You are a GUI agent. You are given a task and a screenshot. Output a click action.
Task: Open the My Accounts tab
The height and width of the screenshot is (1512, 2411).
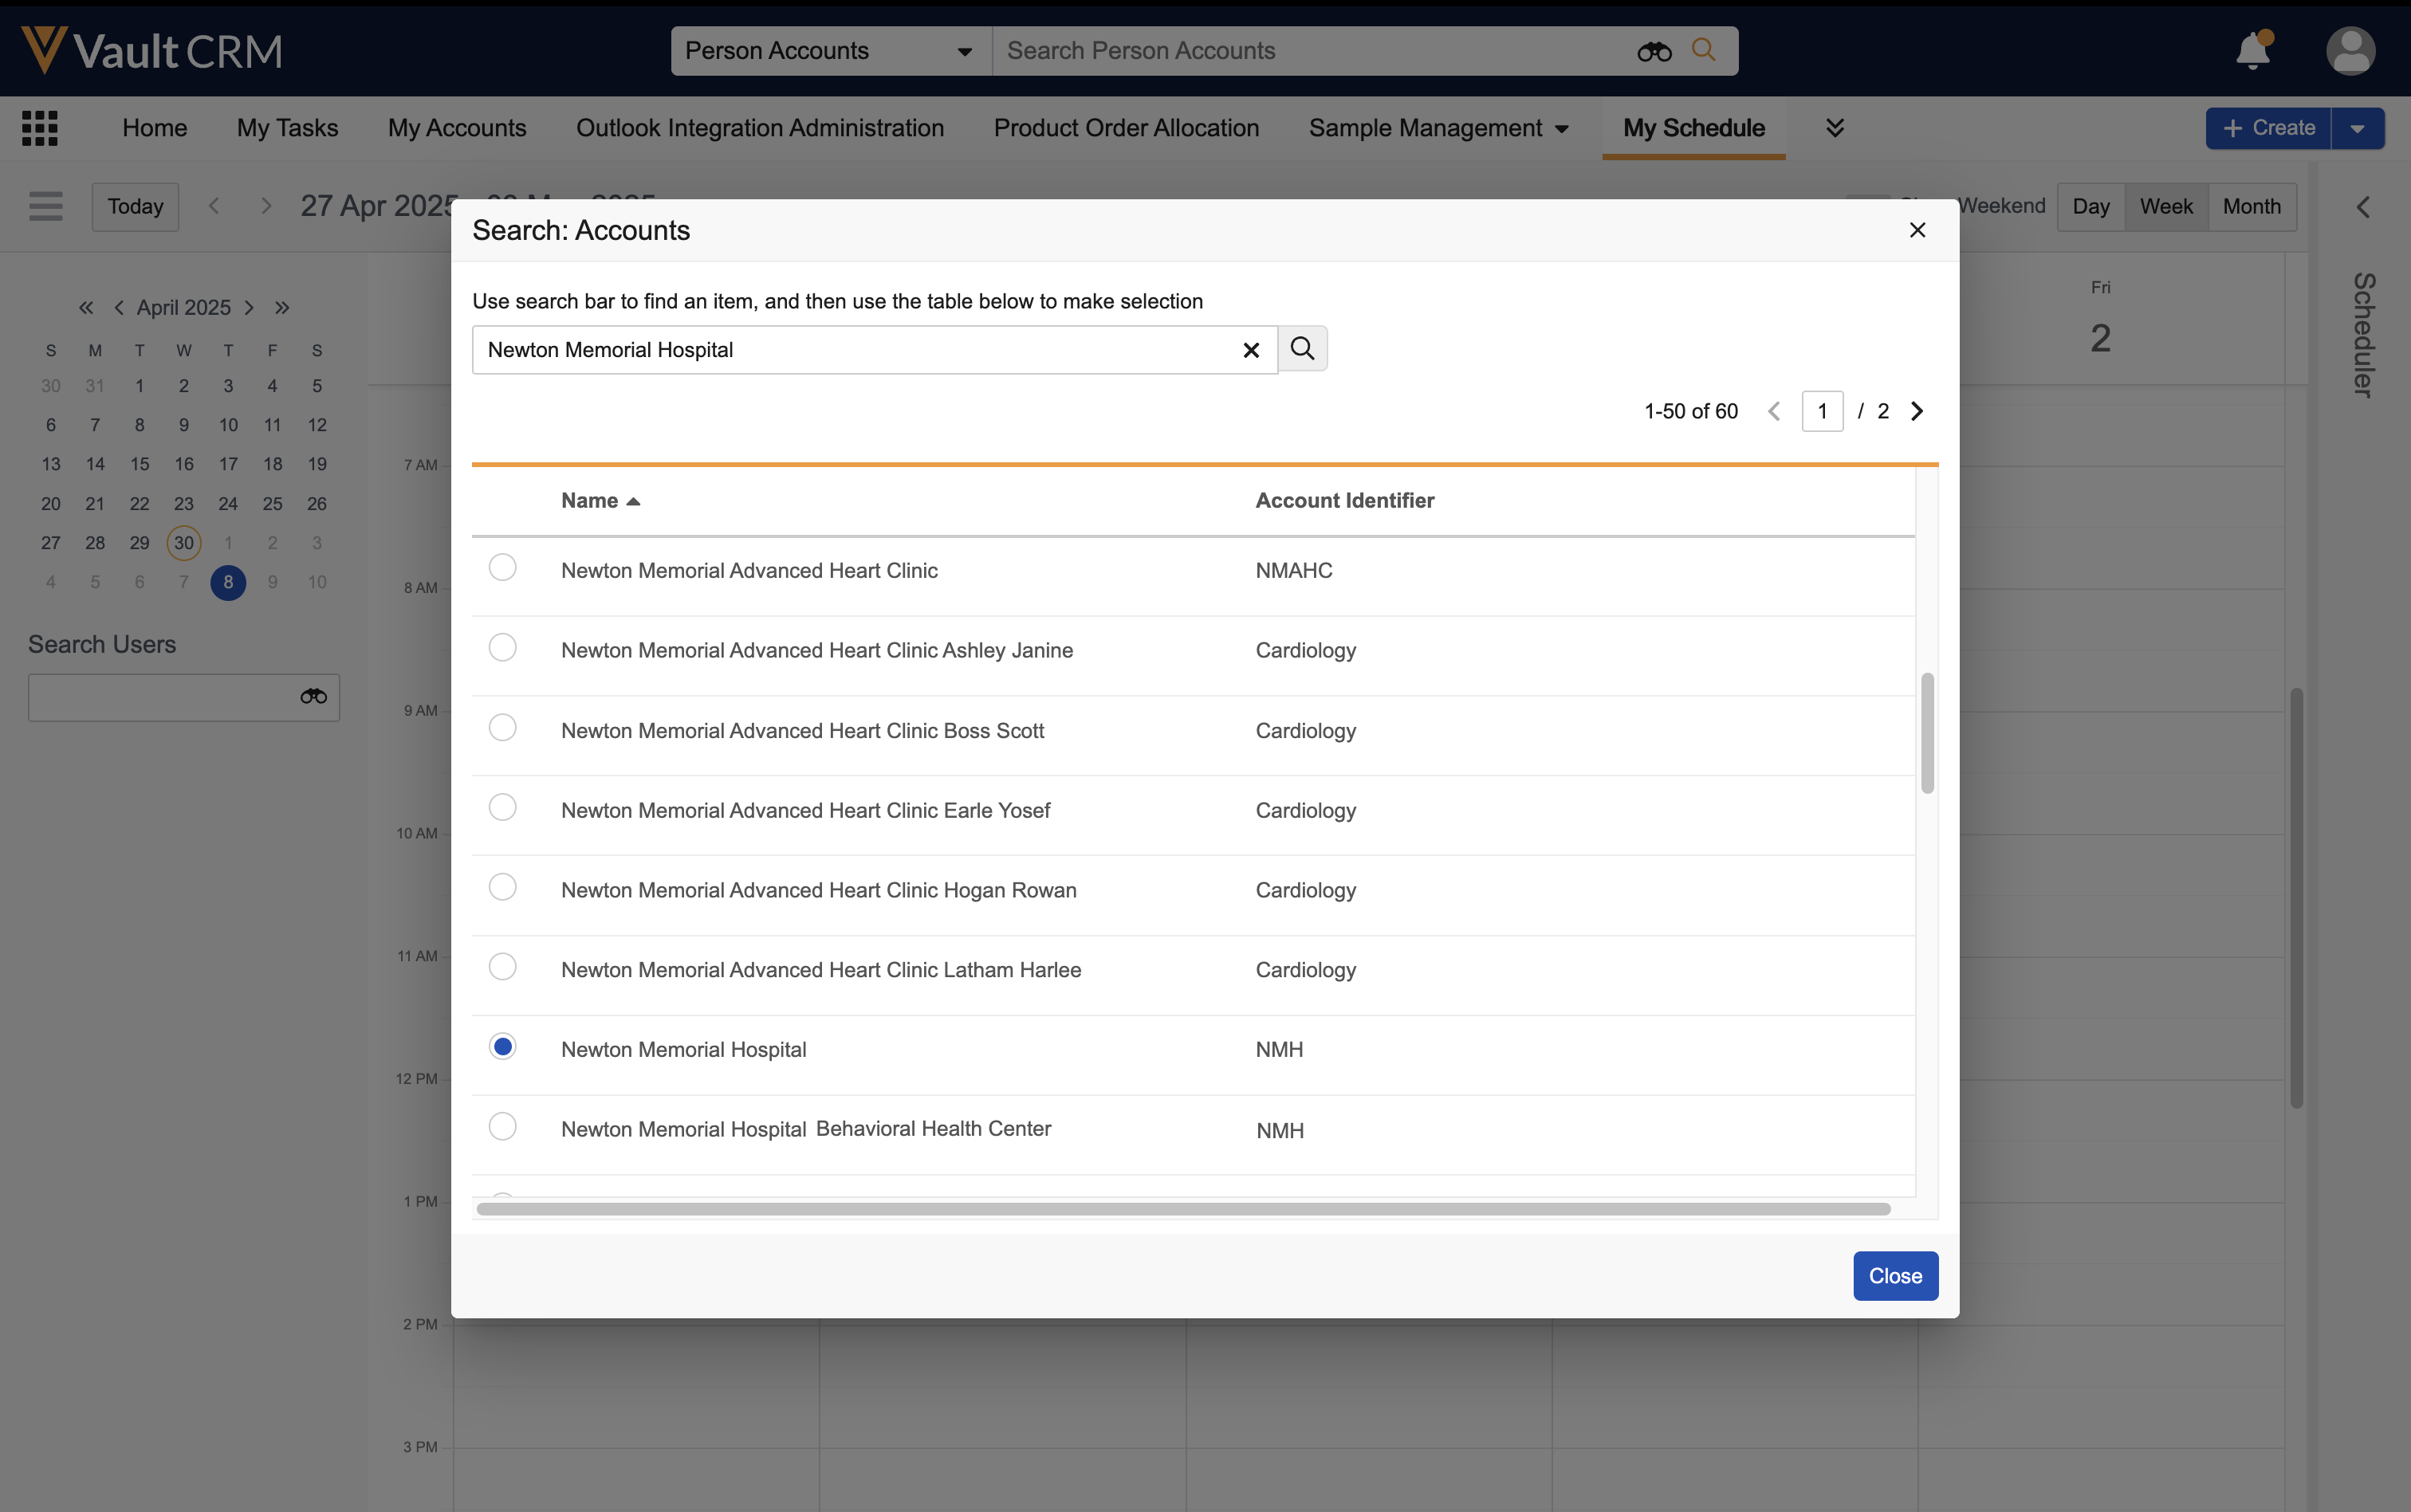(x=457, y=128)
